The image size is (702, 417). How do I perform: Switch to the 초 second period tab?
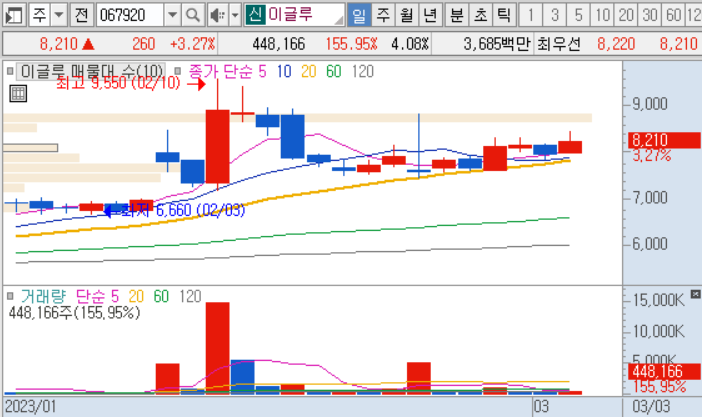coord(481,15)
